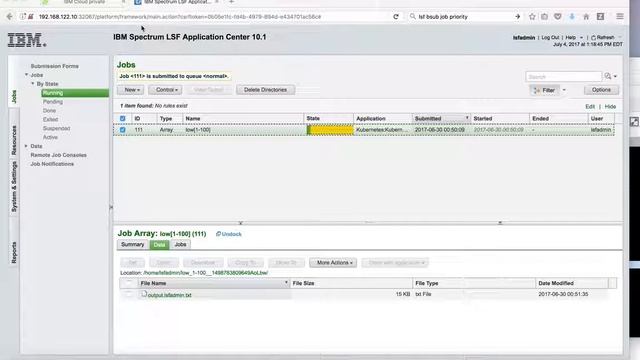
Task: Select the Resources vertical tab
Action: pos(14,140)
